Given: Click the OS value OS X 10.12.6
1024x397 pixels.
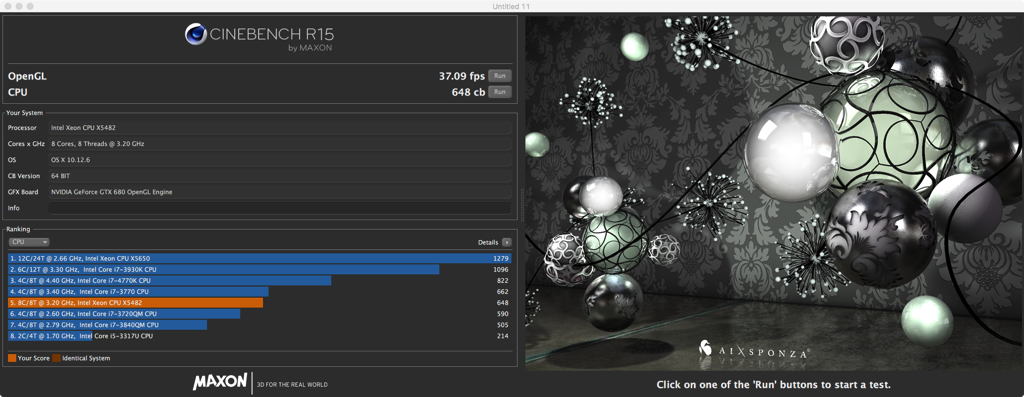Looking at the screenshot, I should coord(280,160).
